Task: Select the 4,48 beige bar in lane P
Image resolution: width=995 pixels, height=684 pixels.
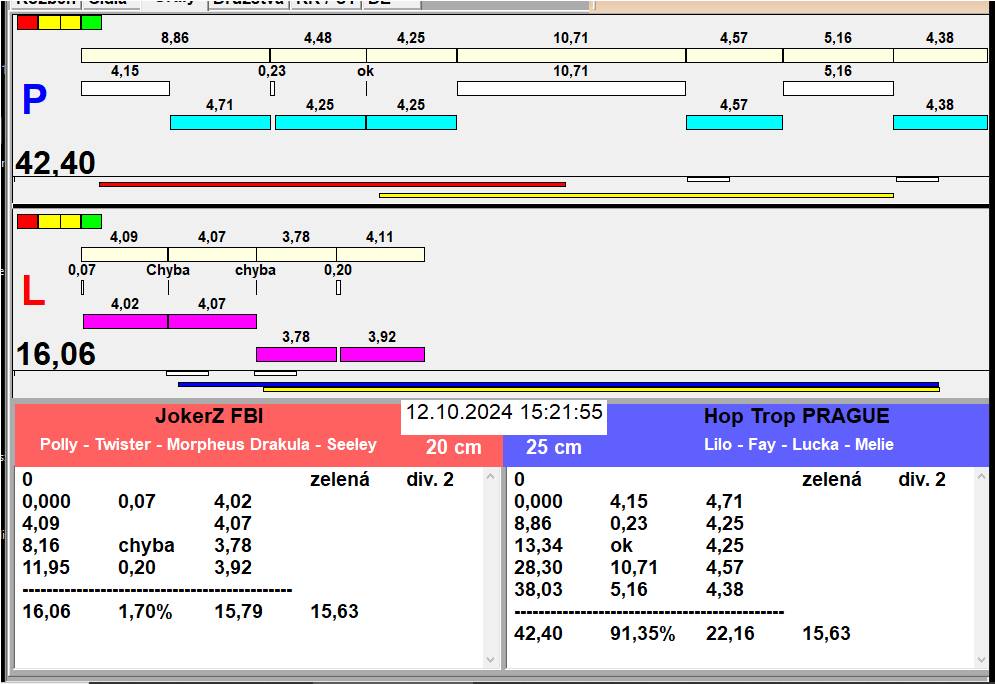Action: [318, 55]
